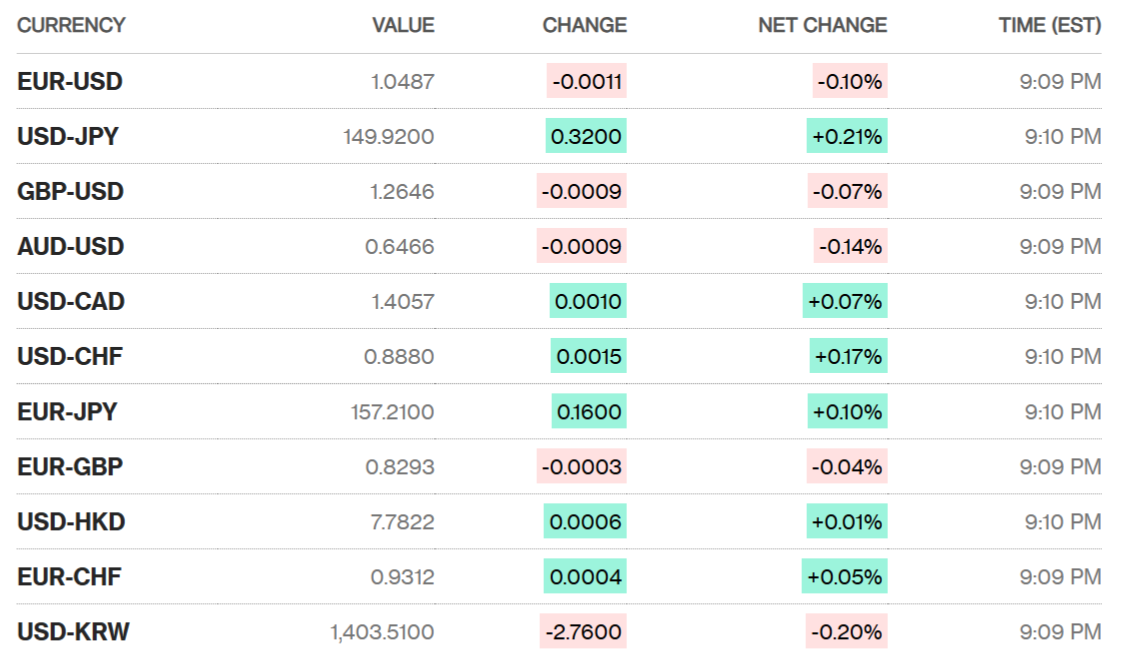
Task: Click the TIME (EST) column header
Action: pyautogui.click(x=1049, y=26)
